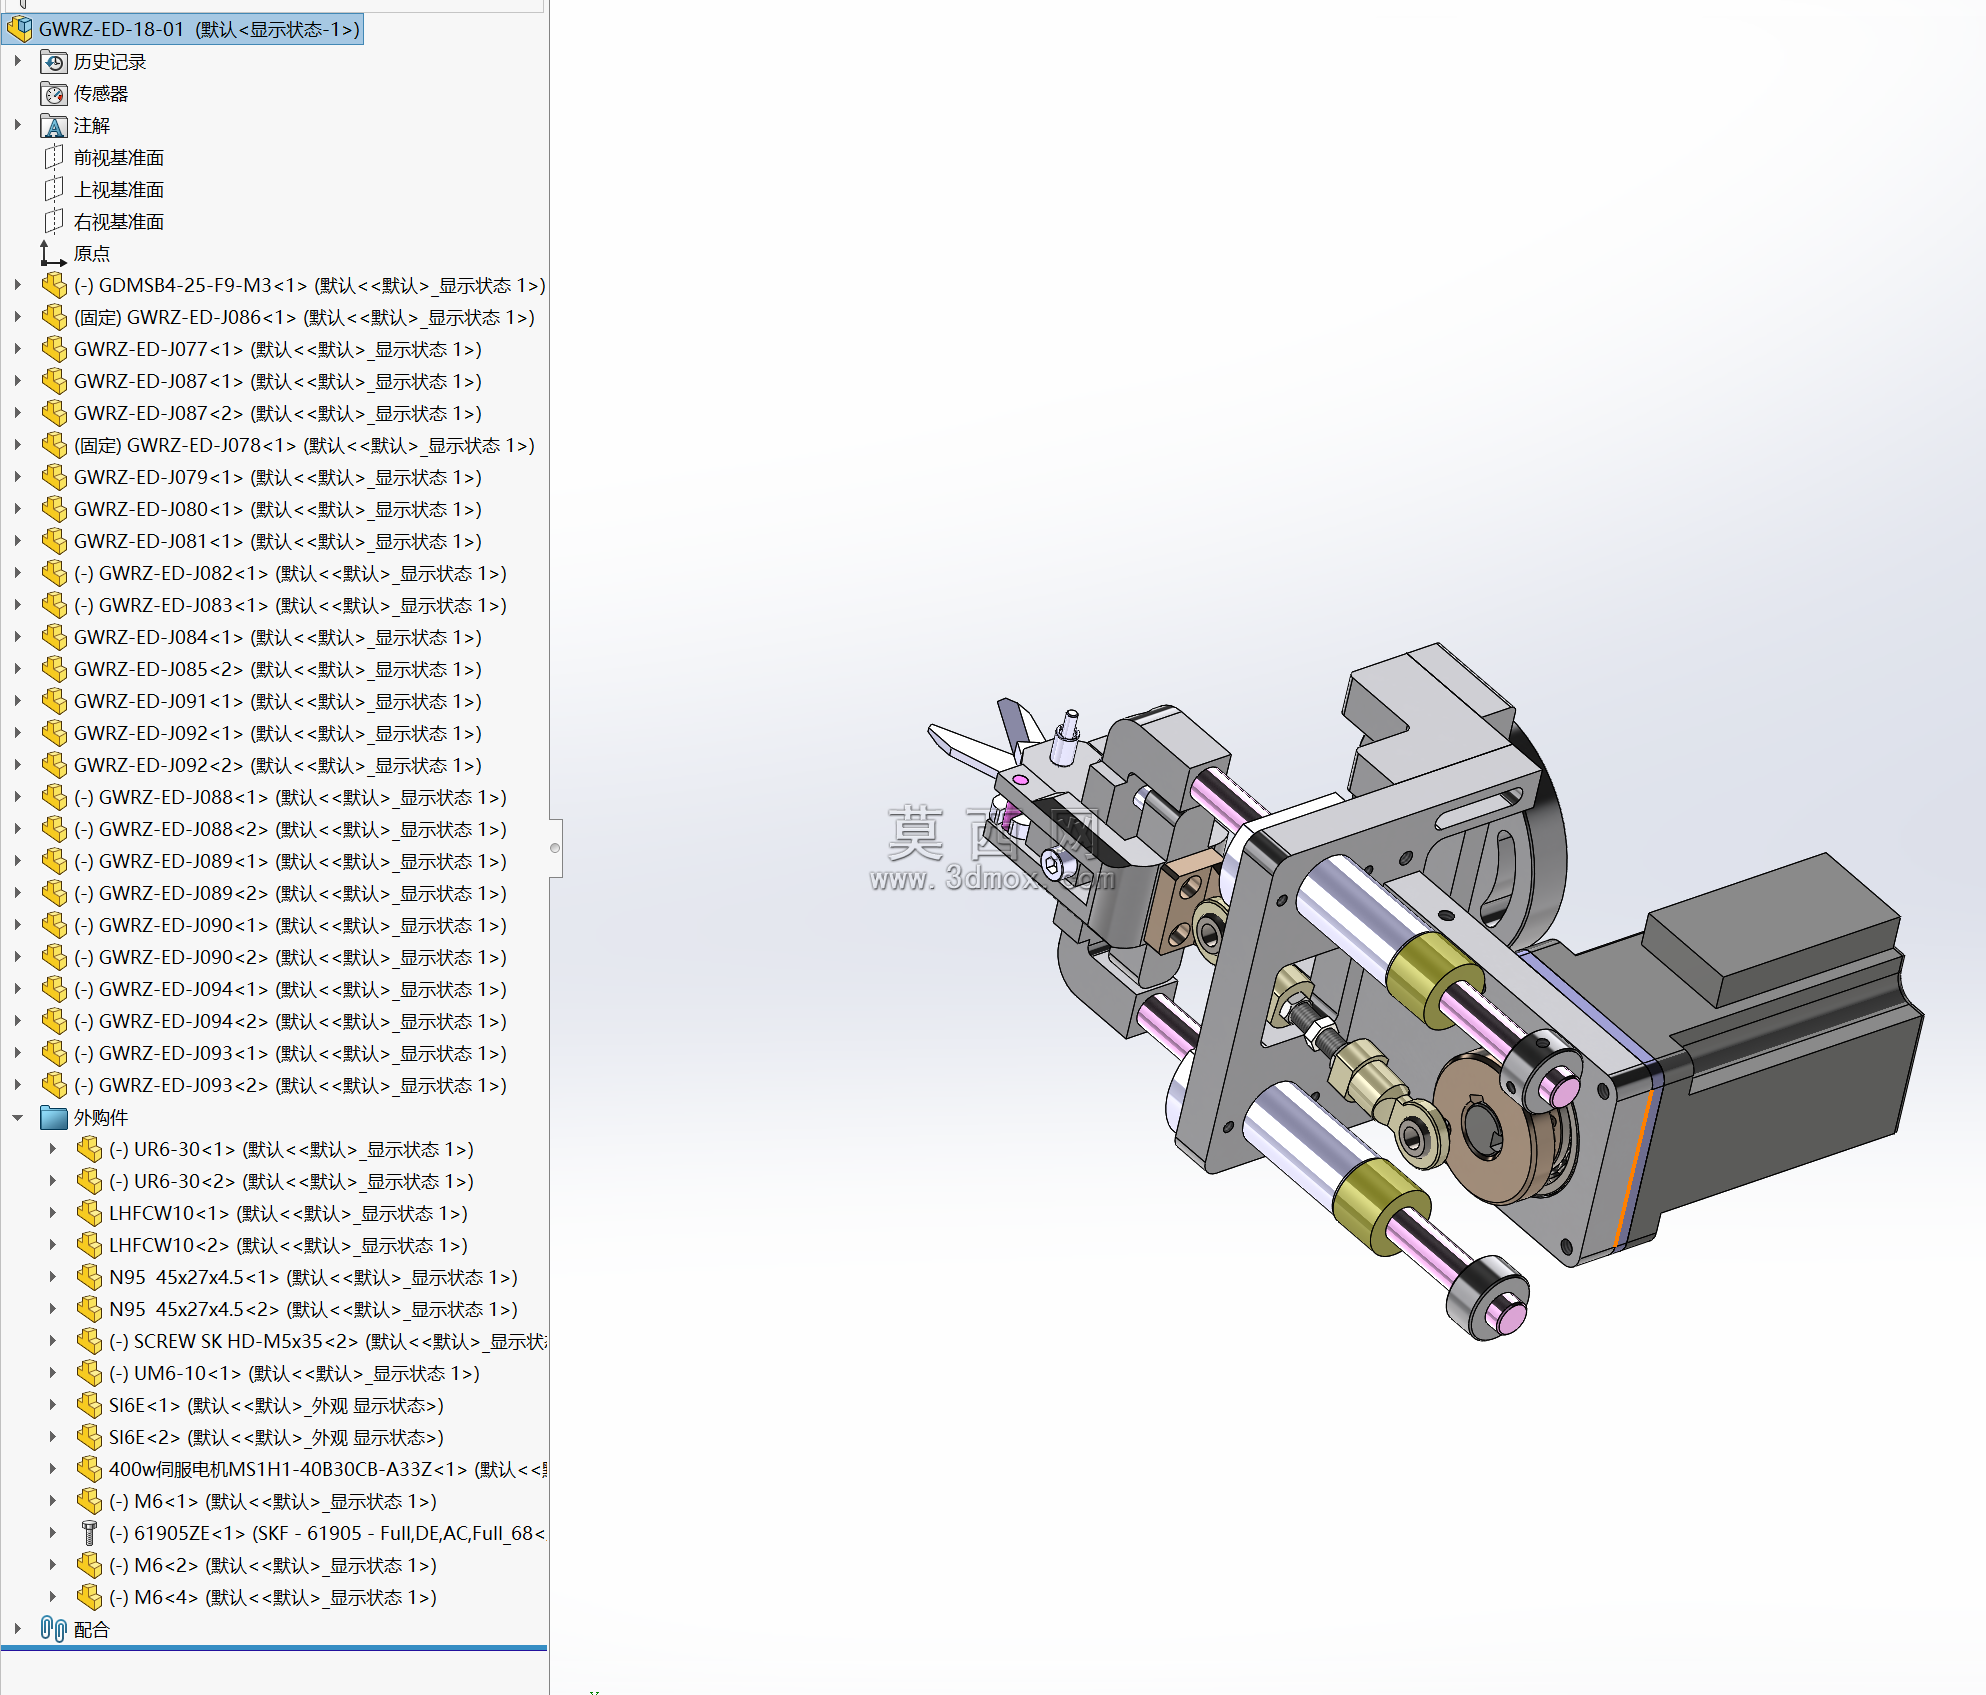Select the 外购件 folder icon

(54, 1117)
